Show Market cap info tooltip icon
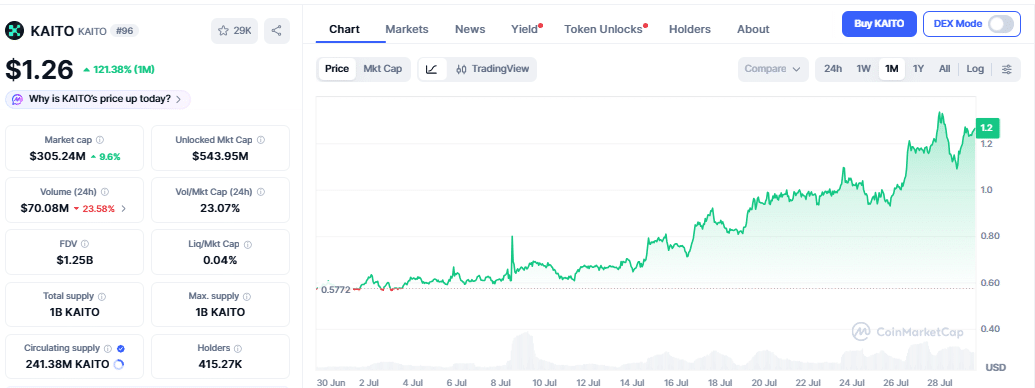 pos(100,140)
